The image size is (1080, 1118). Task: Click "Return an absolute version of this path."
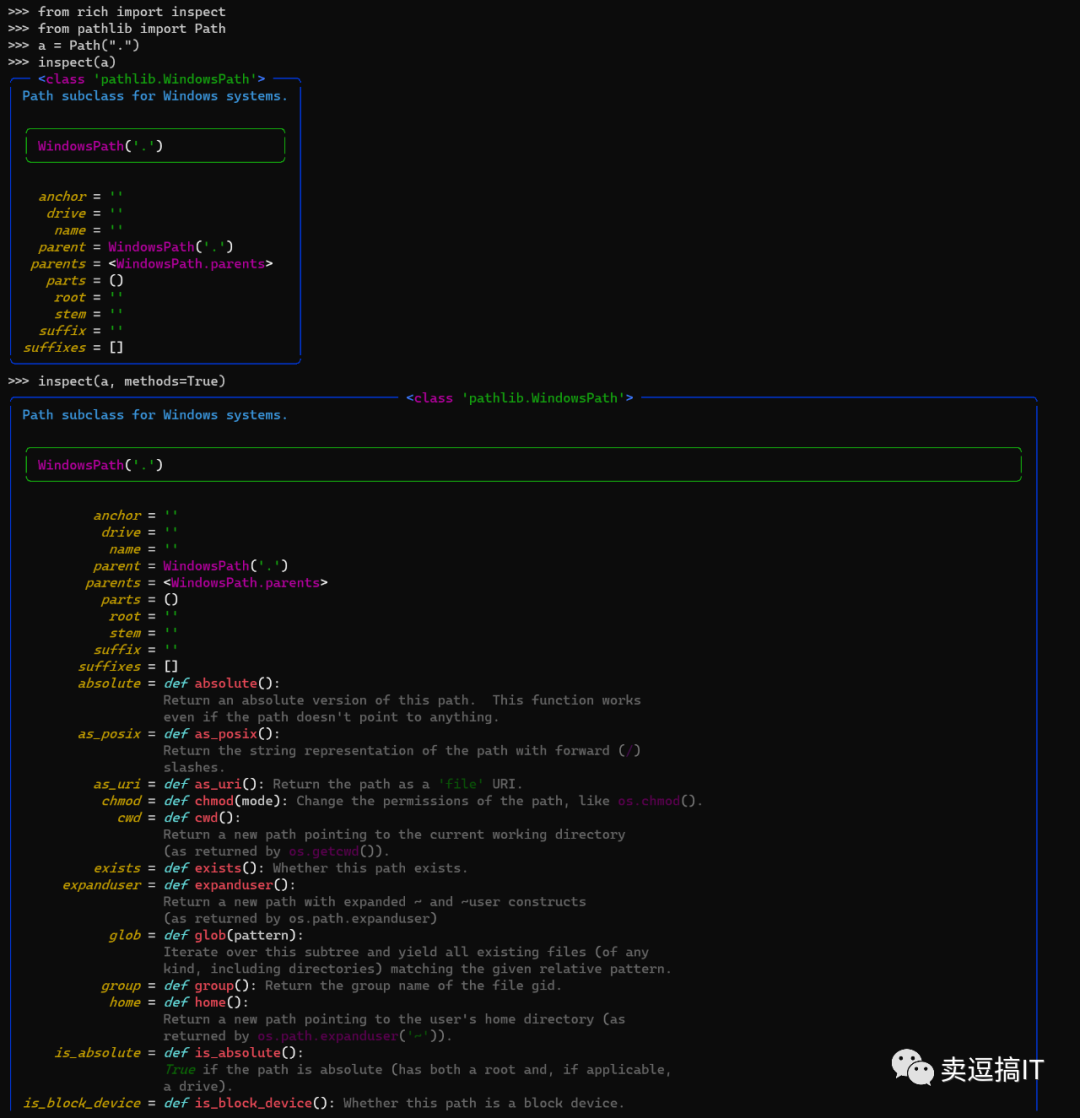pyautogui.click(x=319, y=701)
